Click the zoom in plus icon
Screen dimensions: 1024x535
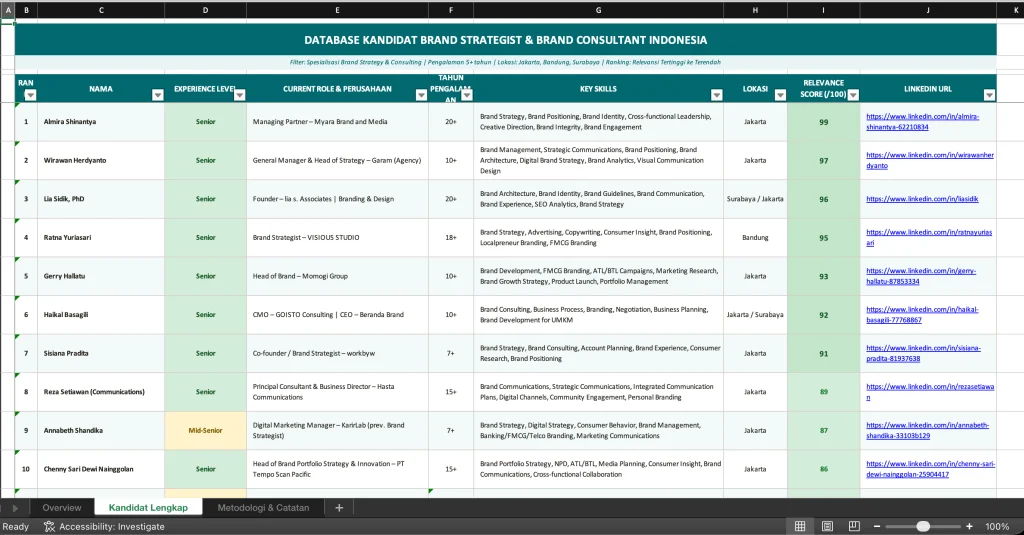click(968, 526)
